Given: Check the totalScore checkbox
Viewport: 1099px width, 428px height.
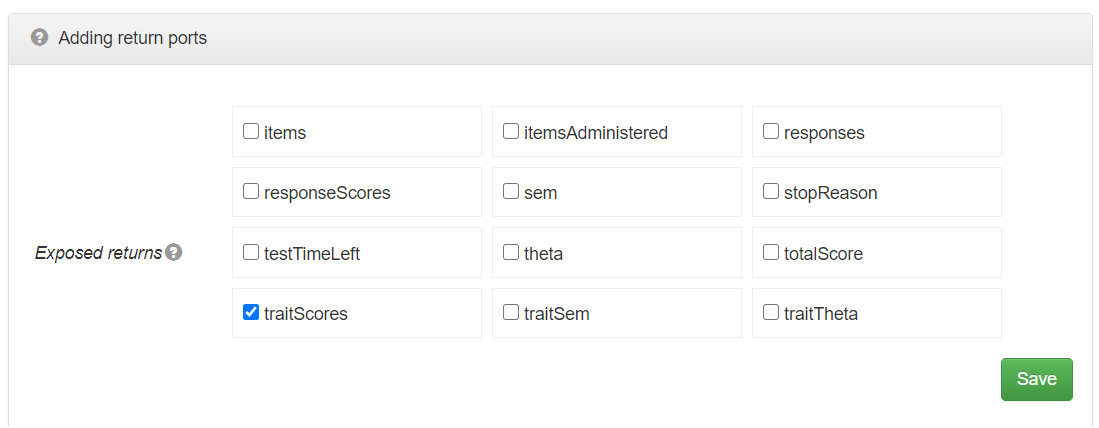Looking at the screenshot, I should (x=771, y=252).
